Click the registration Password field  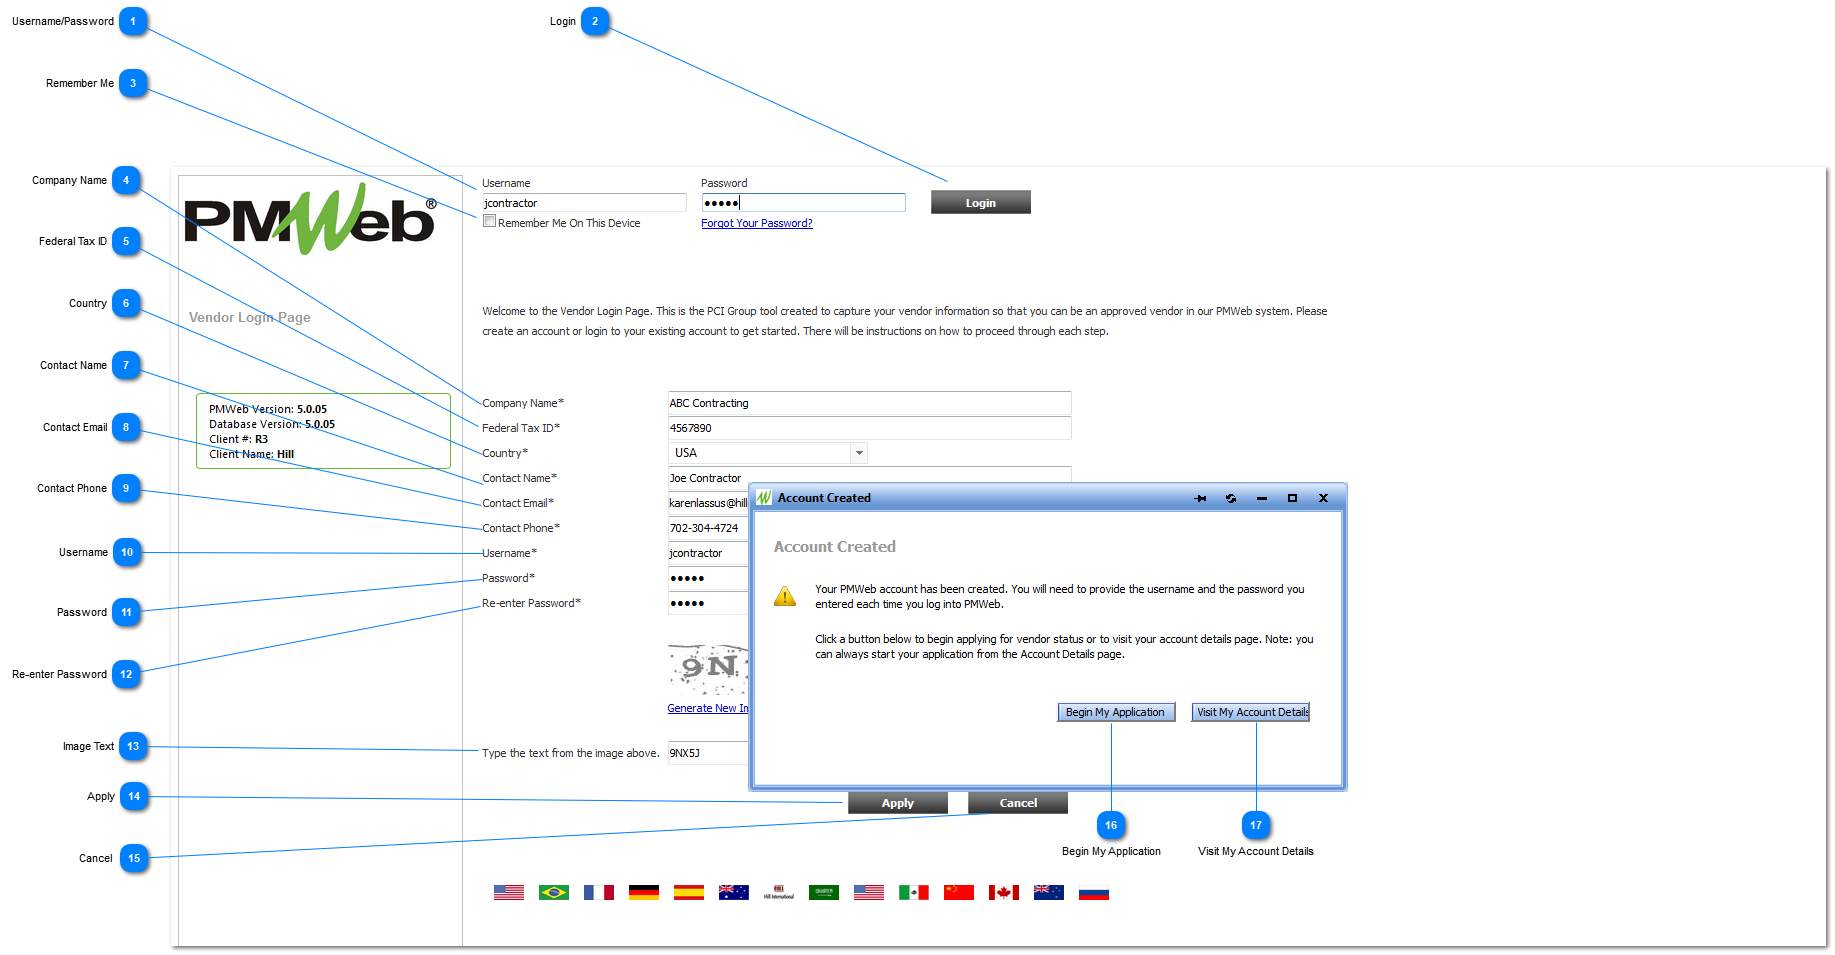pyautogui.click(x=709, y=578)
